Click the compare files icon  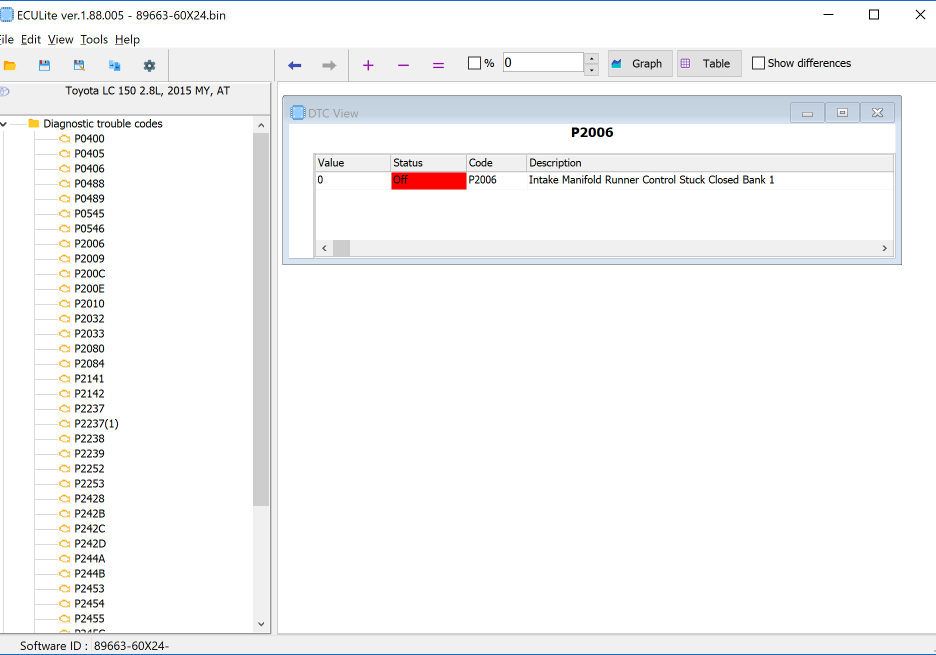pos(114,66)
